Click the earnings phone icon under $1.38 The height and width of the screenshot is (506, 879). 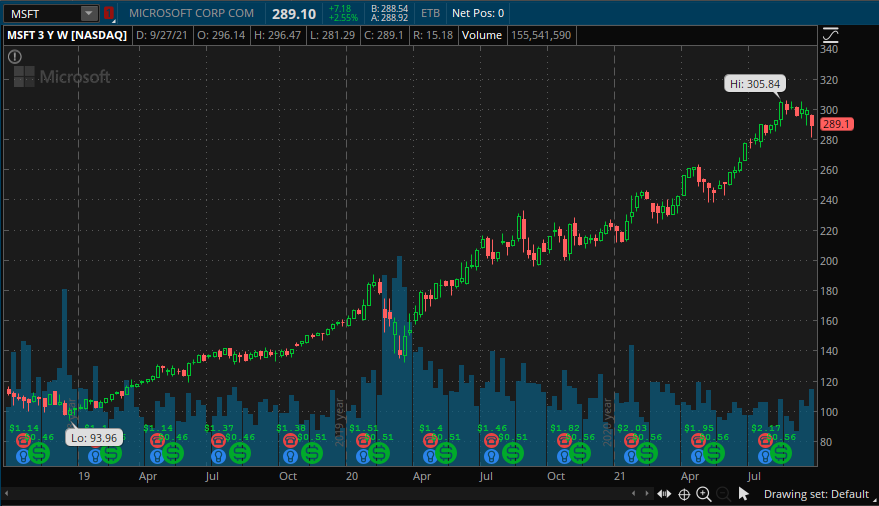[290, 440]
